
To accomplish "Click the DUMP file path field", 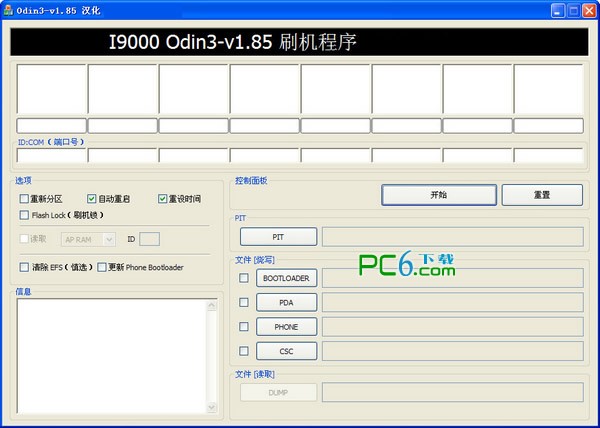I will coord(453,392).
